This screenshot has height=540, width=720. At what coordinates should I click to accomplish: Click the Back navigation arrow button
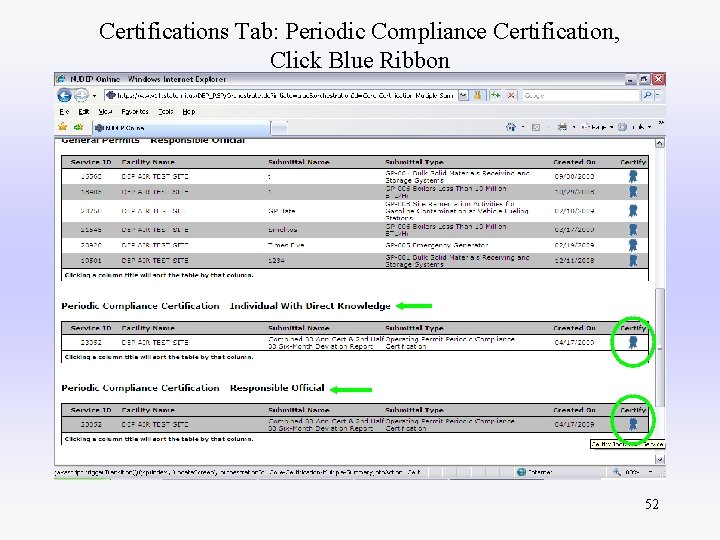64,95
